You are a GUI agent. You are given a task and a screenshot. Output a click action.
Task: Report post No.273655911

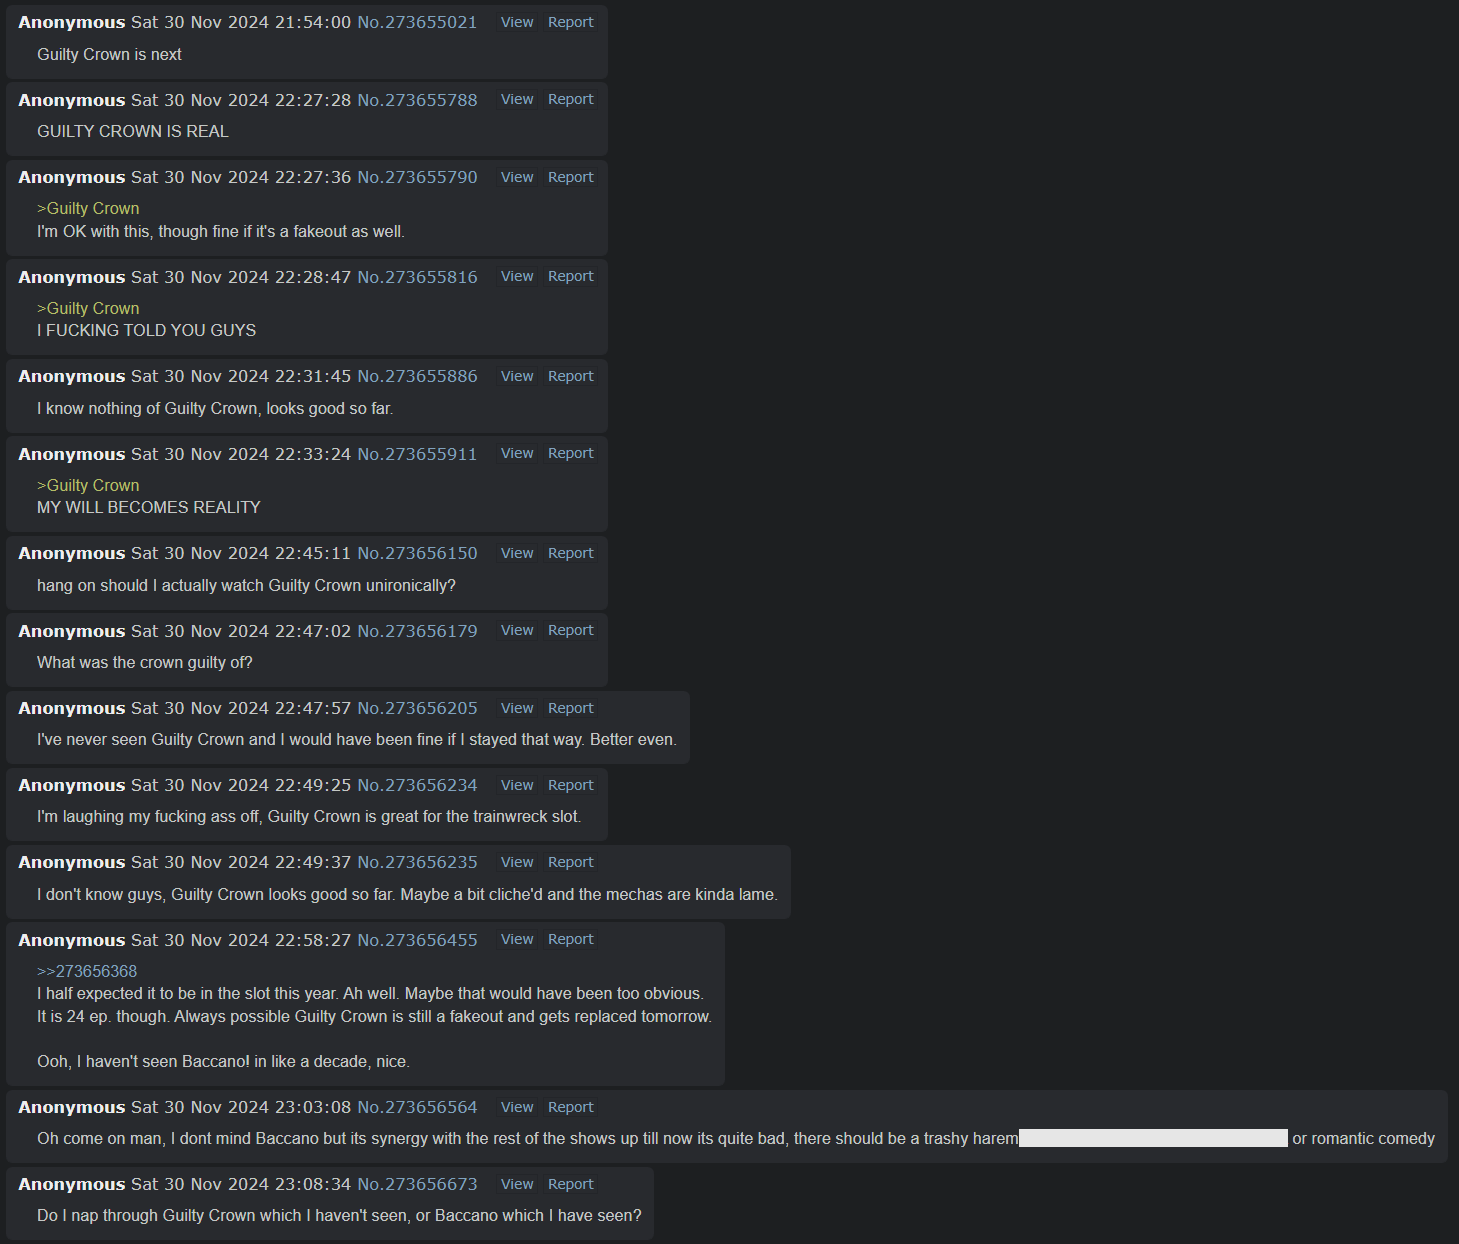click(x=571, y=453)
